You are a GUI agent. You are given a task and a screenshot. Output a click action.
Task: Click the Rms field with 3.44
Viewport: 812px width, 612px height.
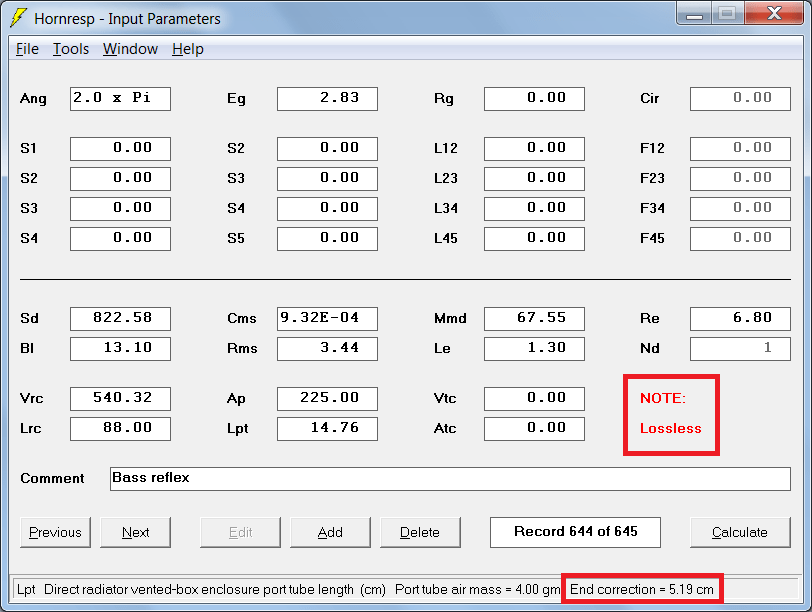(327, 348)
